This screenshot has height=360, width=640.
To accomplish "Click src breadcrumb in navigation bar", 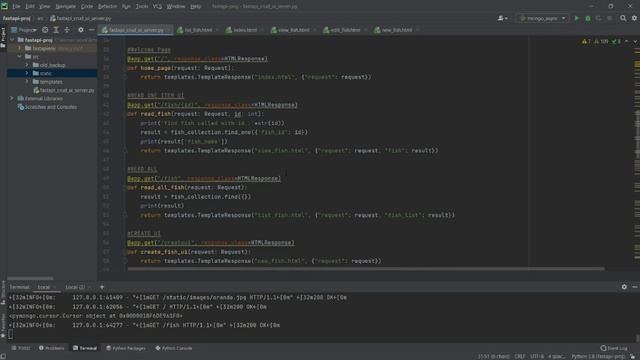I will (40, 18).
